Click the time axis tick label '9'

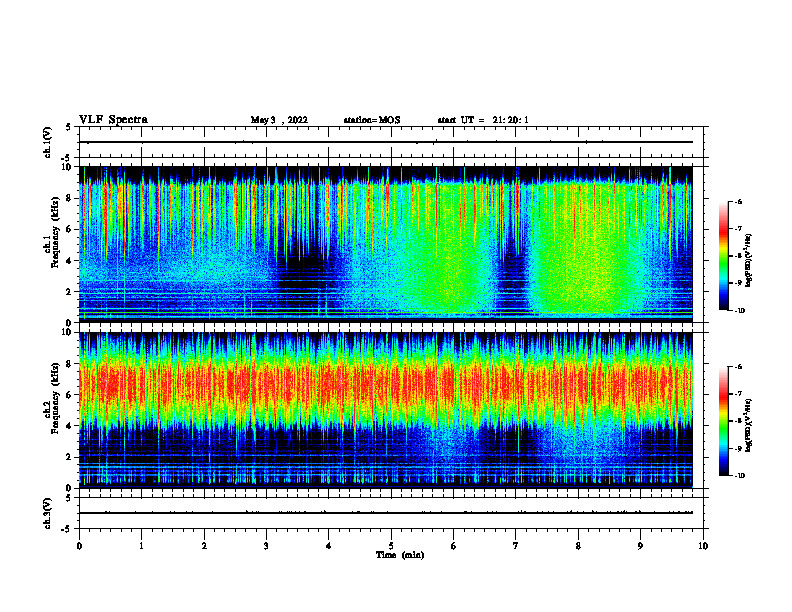640,546
